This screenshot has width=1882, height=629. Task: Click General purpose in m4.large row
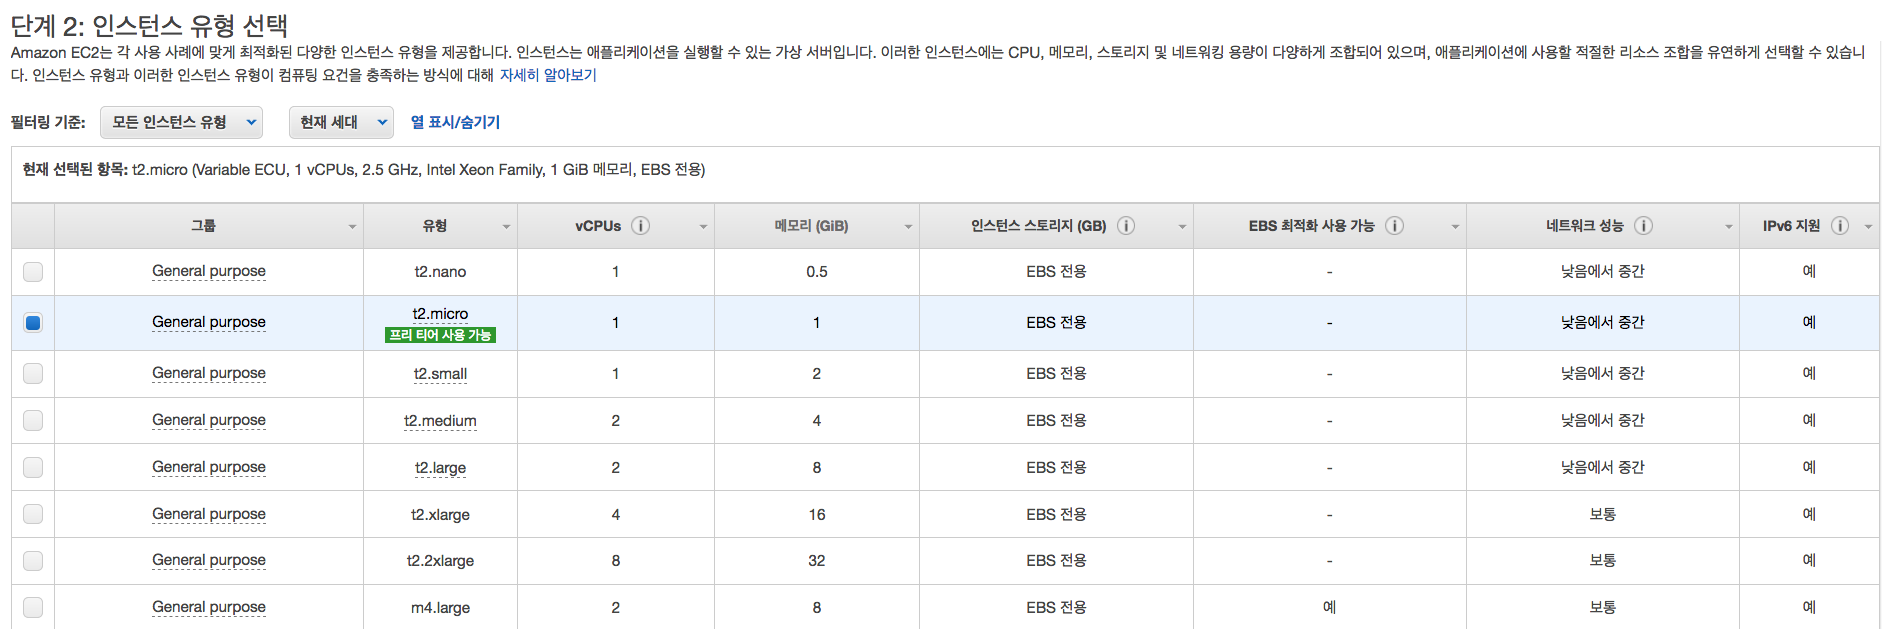click(x=209, y=607)
